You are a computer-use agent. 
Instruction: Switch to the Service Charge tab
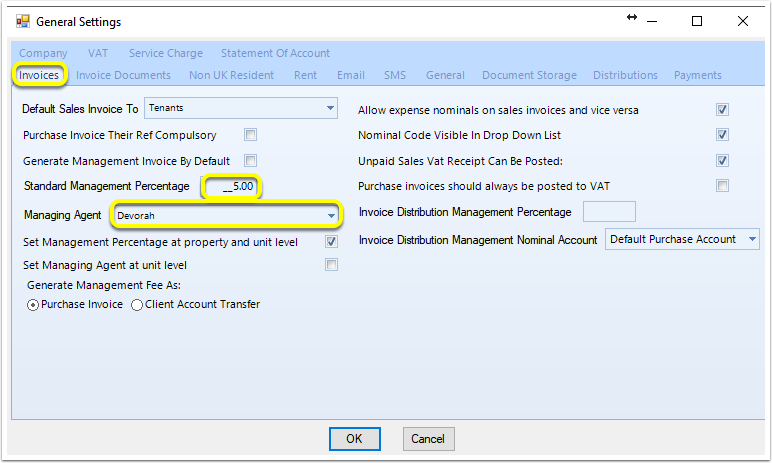(166, 53)
